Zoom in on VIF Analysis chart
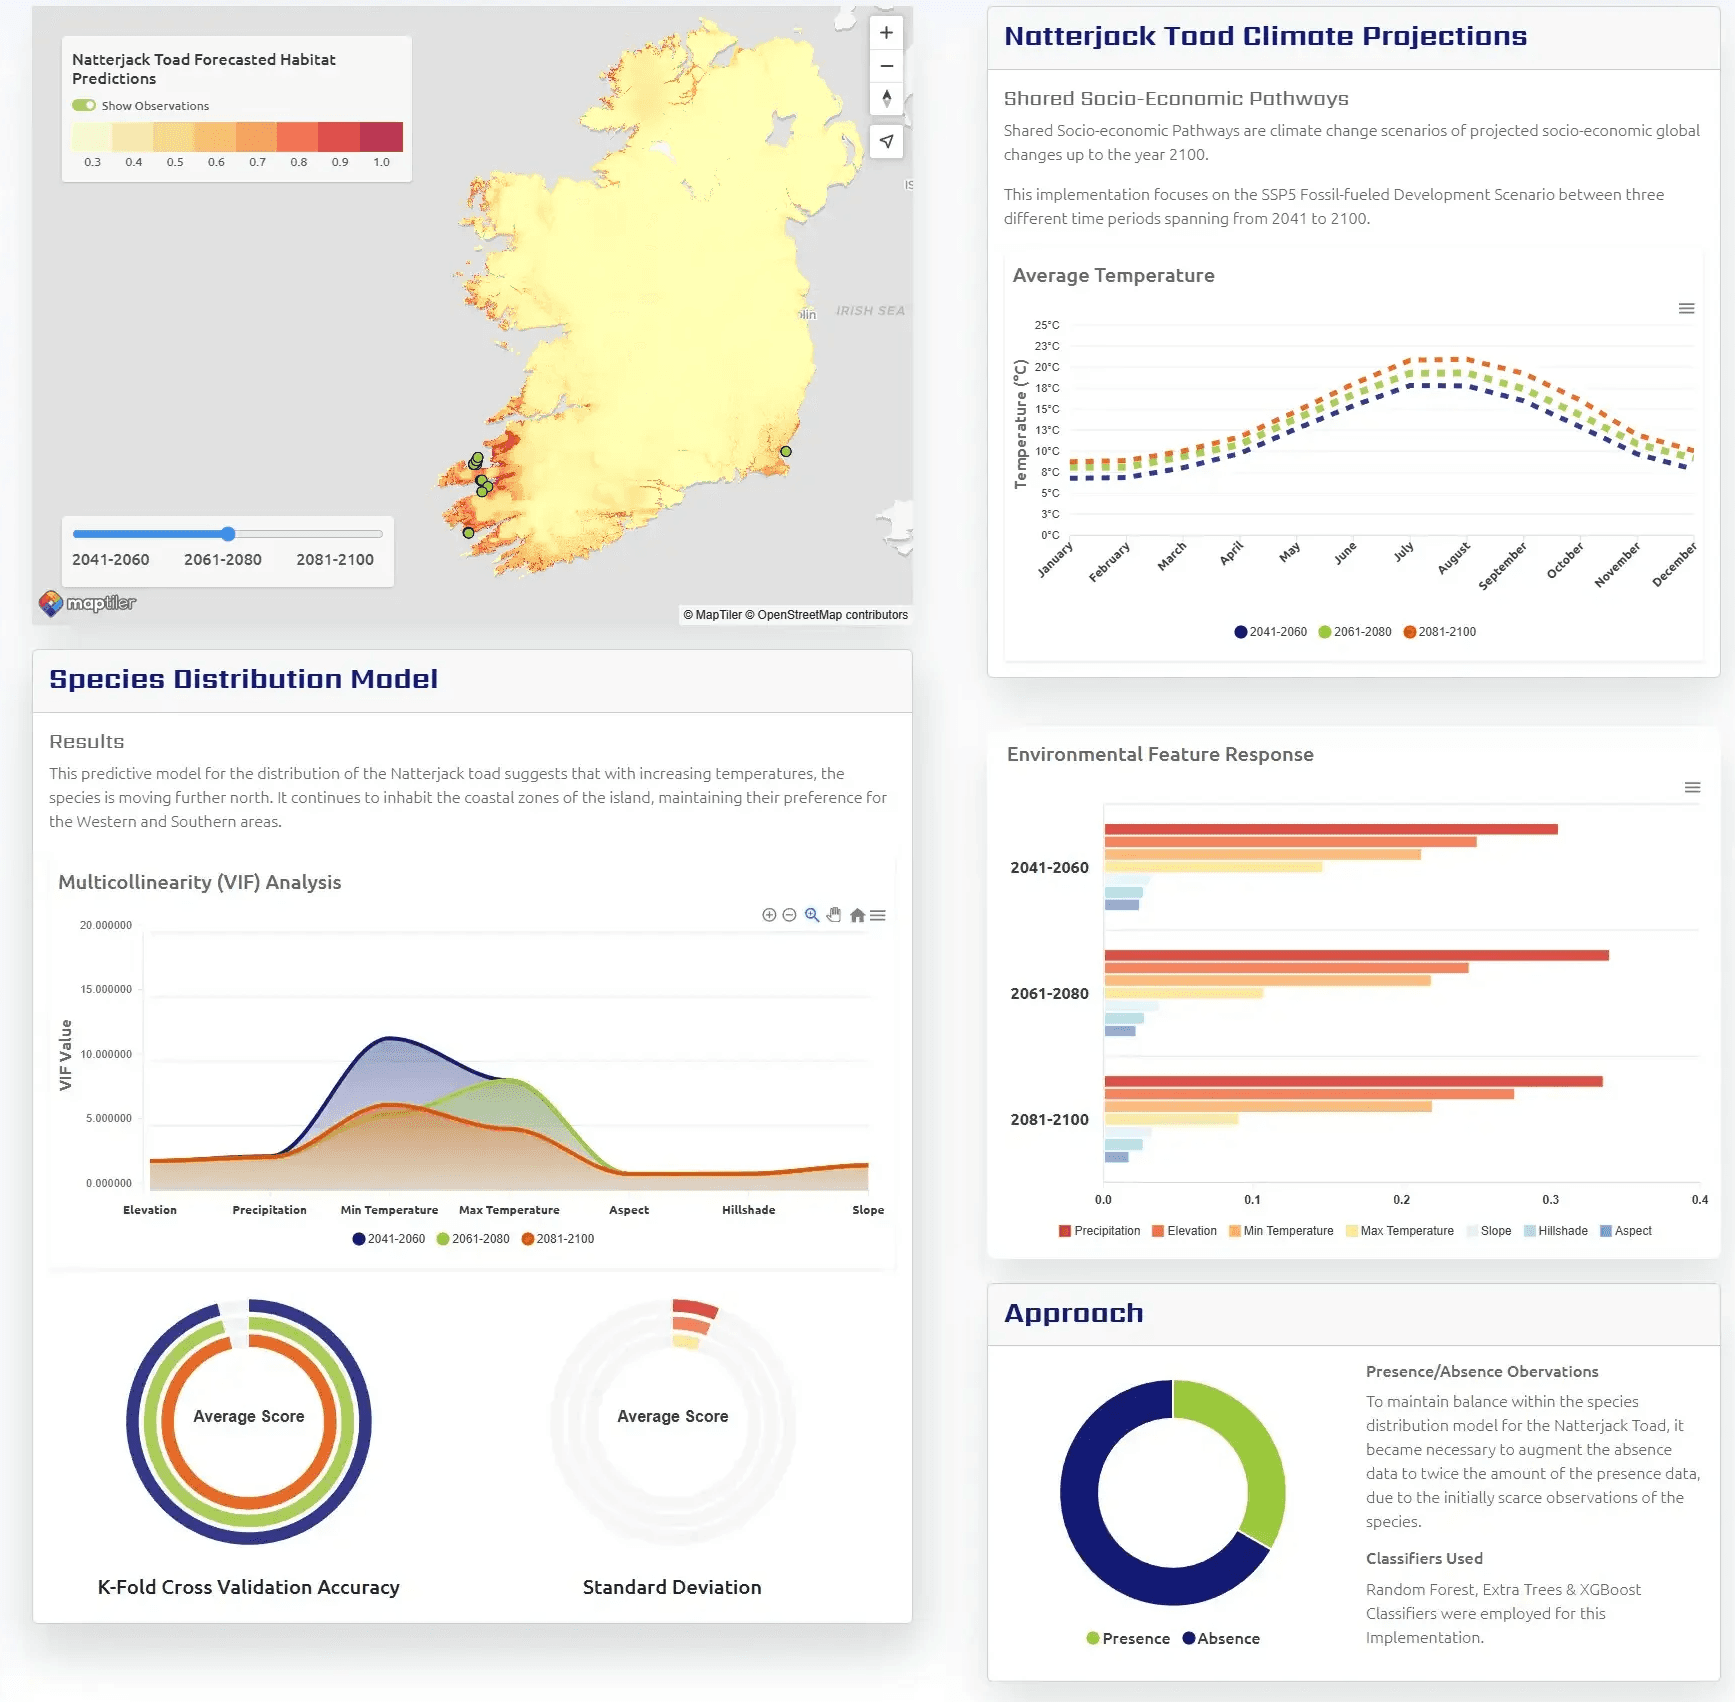Image resolution: width=1735 pixels, height=1702 pixels. click(x=769, y=915)
